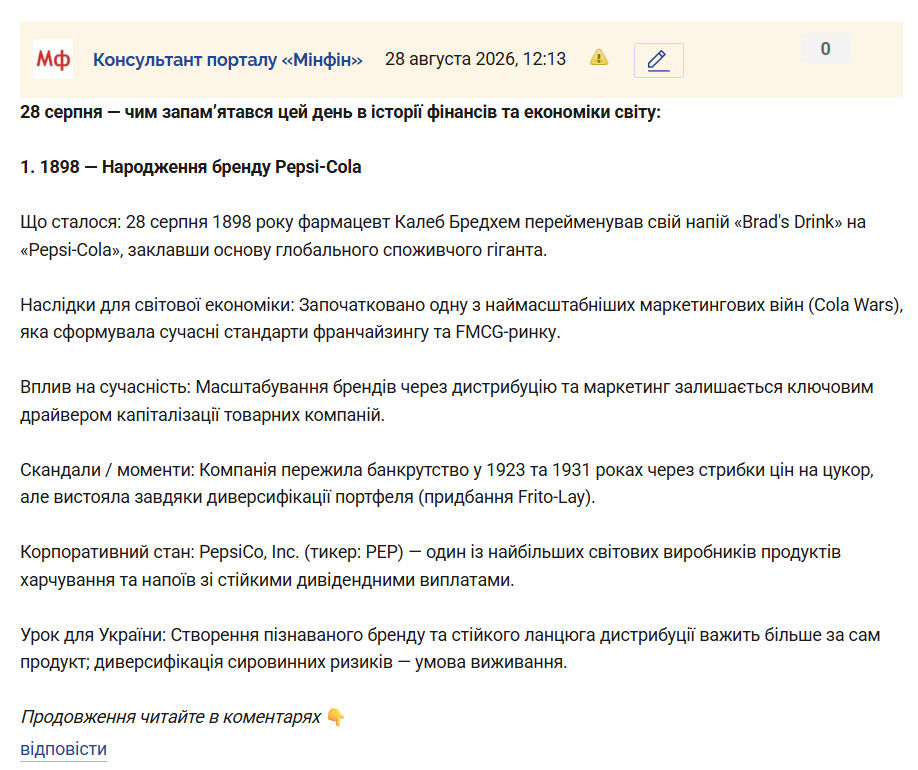Click the відповісти reply link
This screenshot has height=770, width=918.
click(x=63, y=749)
